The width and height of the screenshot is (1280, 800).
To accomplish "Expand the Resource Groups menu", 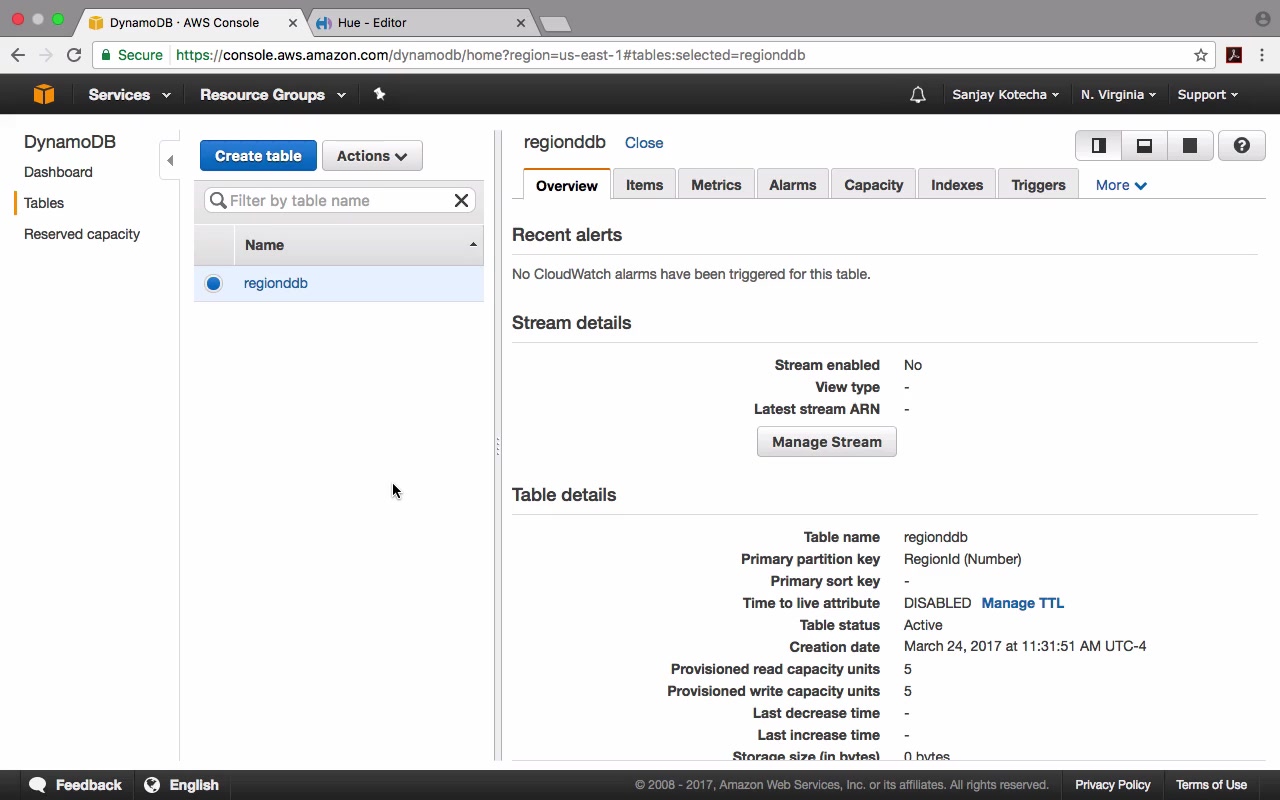I will [273, 95].
